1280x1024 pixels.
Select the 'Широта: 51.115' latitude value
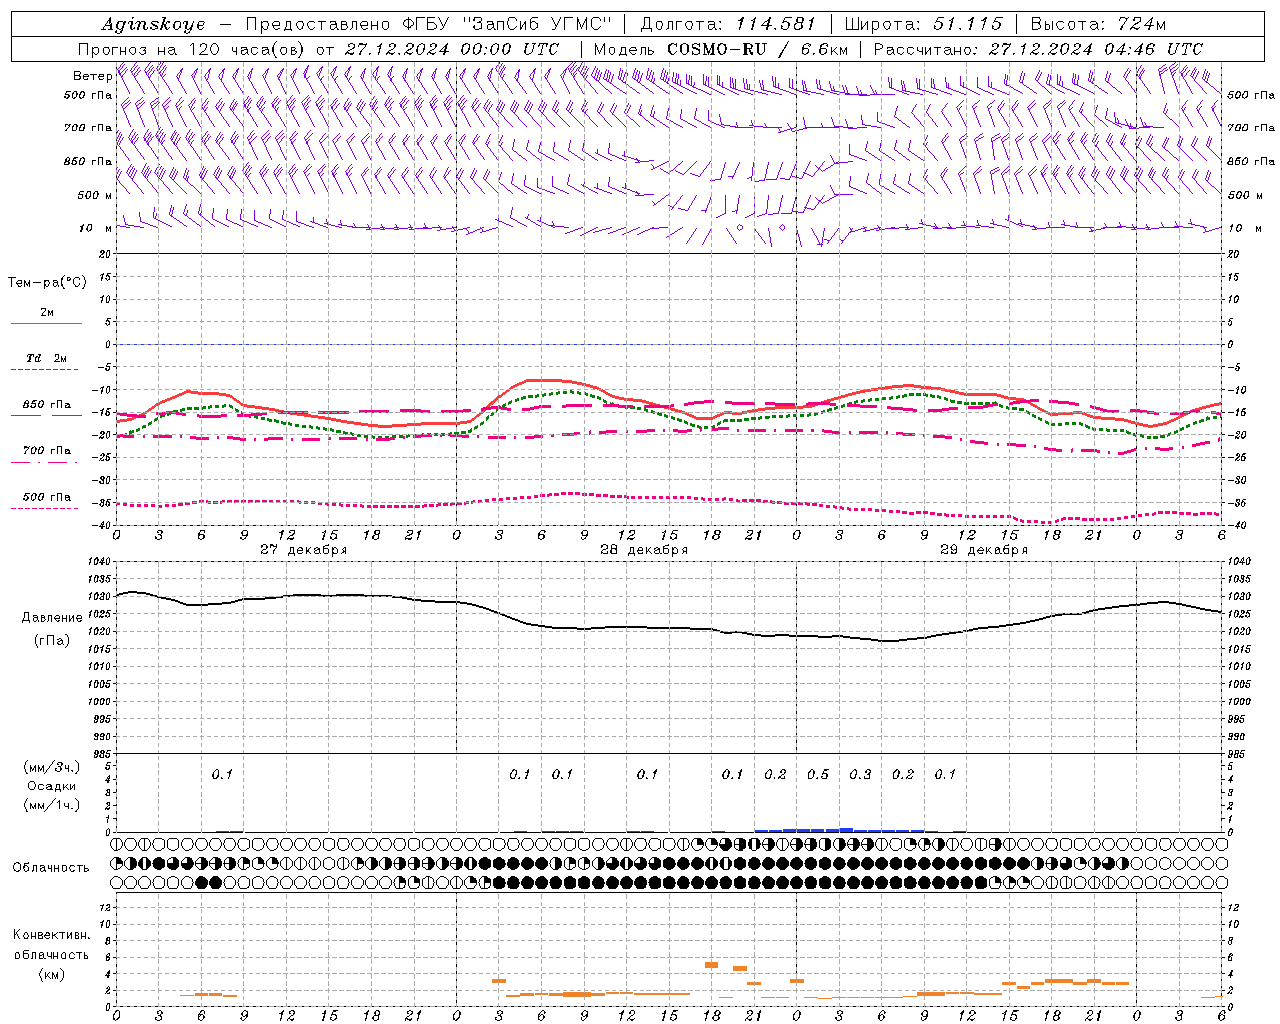click(923, 24)
